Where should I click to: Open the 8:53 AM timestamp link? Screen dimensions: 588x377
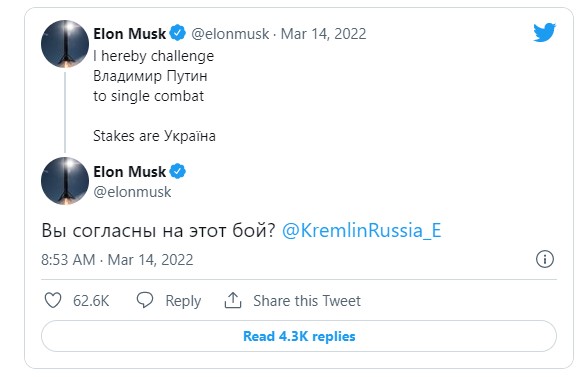coord(117,260)
